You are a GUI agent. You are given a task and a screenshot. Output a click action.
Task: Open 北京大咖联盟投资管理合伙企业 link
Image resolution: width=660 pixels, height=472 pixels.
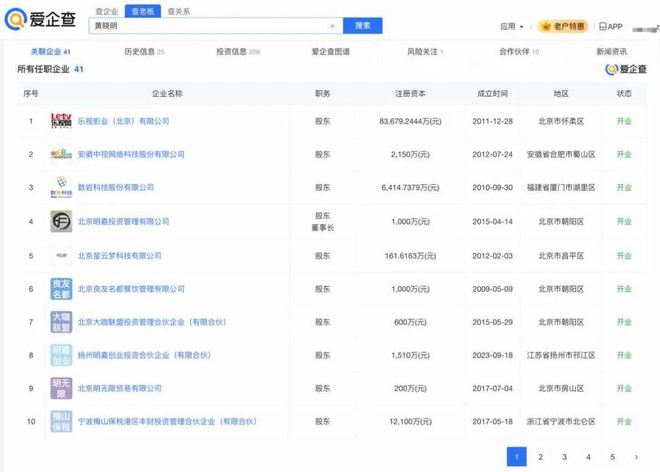(x=152, y=322)
